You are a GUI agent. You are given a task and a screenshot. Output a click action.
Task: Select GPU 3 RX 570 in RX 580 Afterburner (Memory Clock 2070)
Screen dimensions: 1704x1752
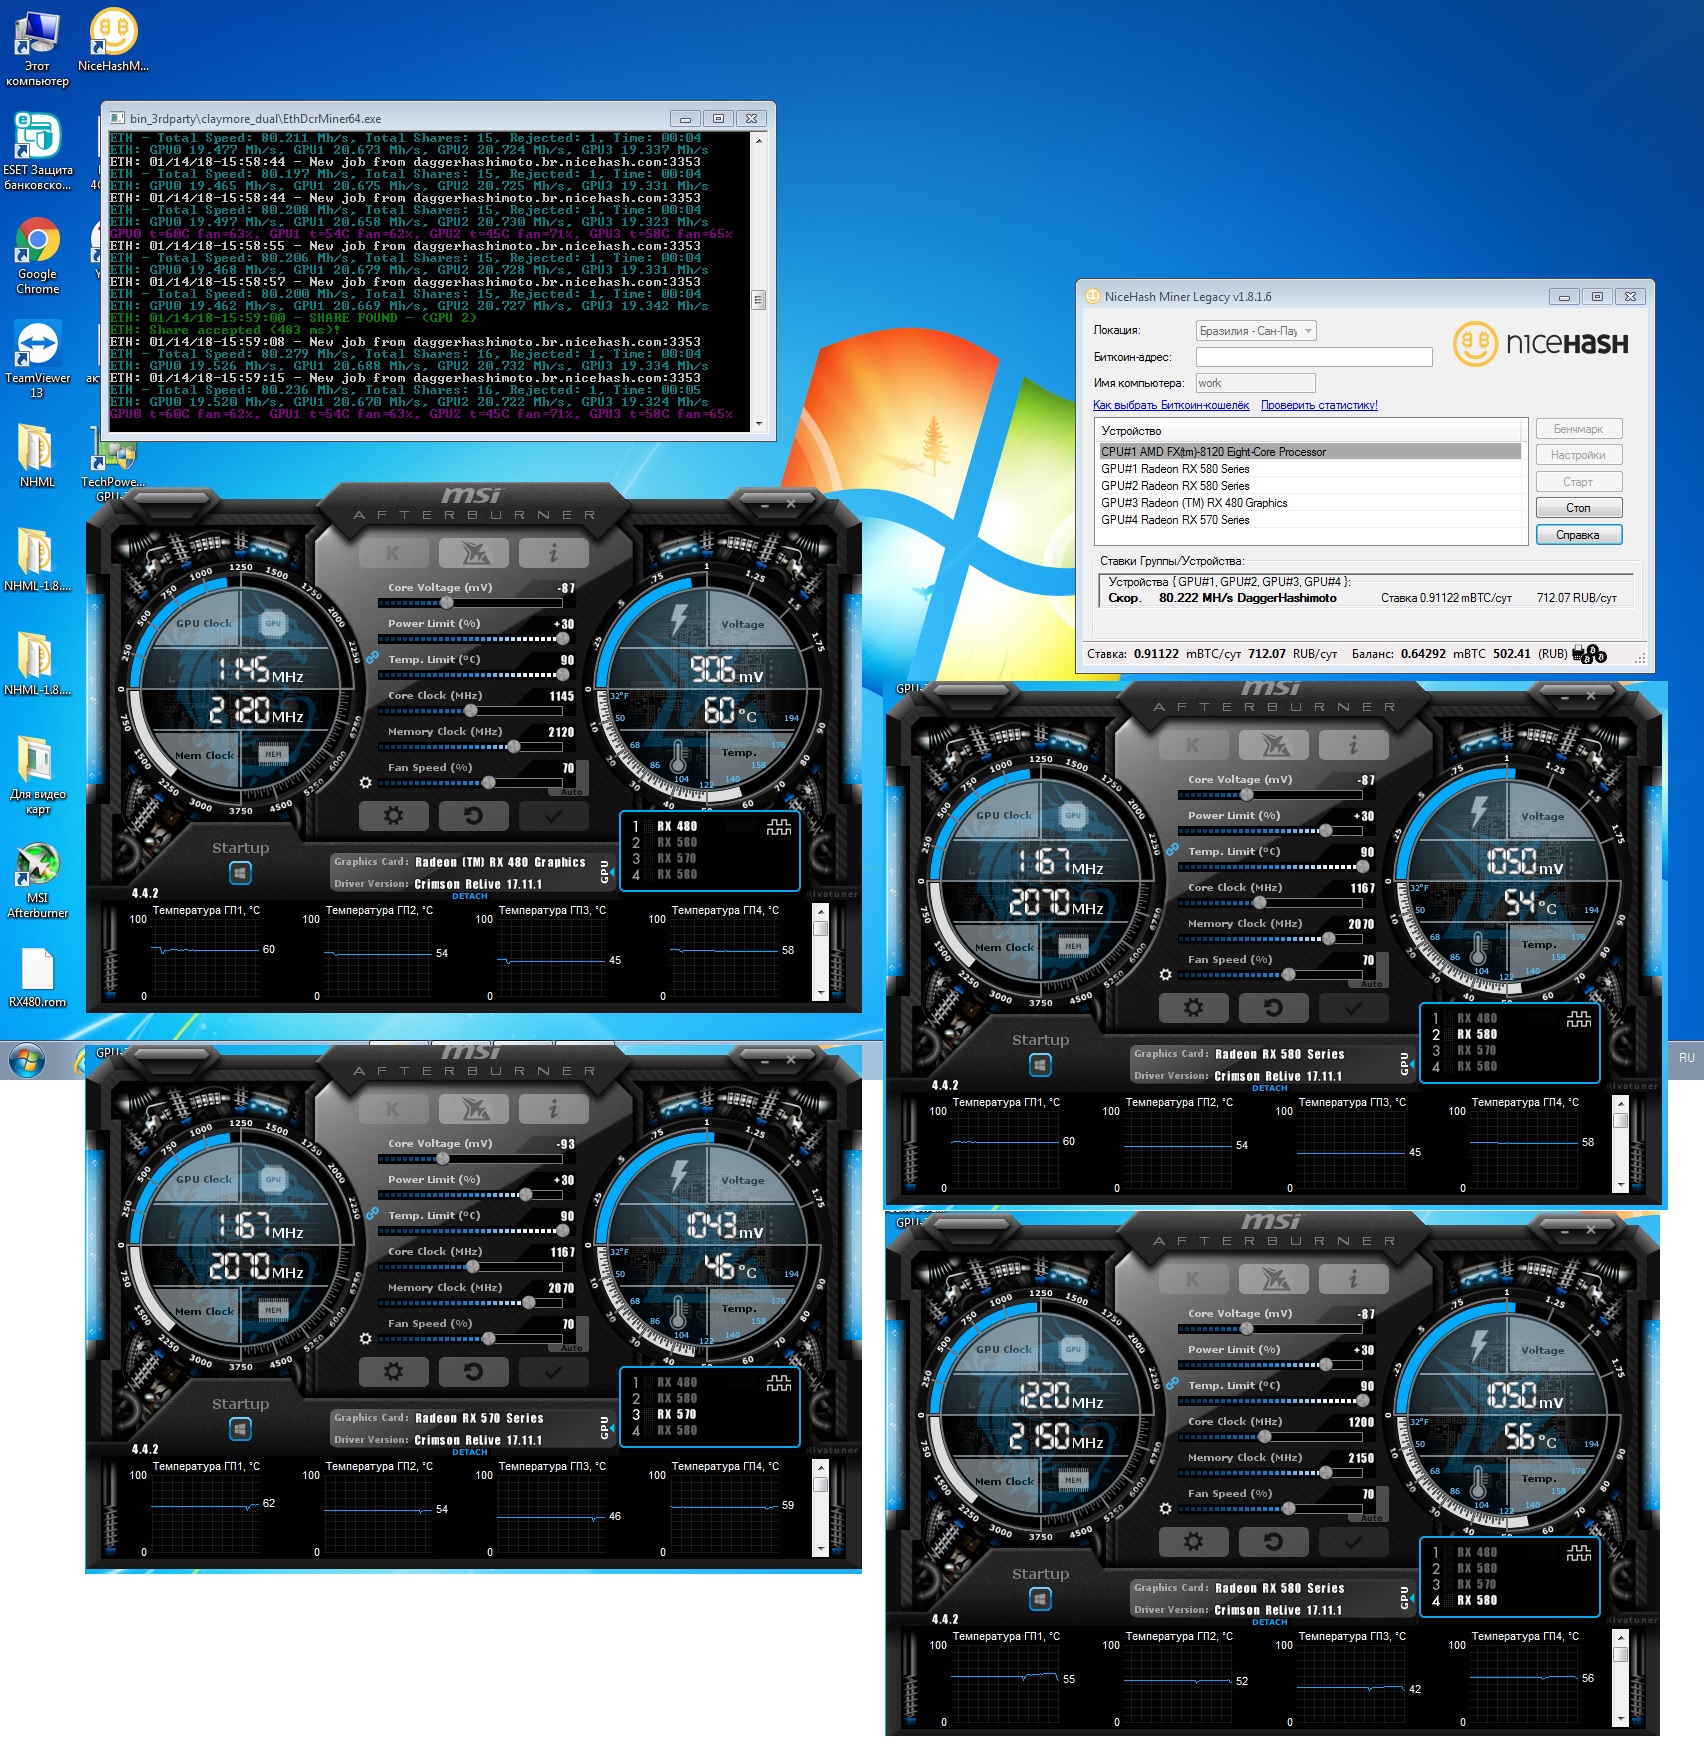click(1465, 1050)
